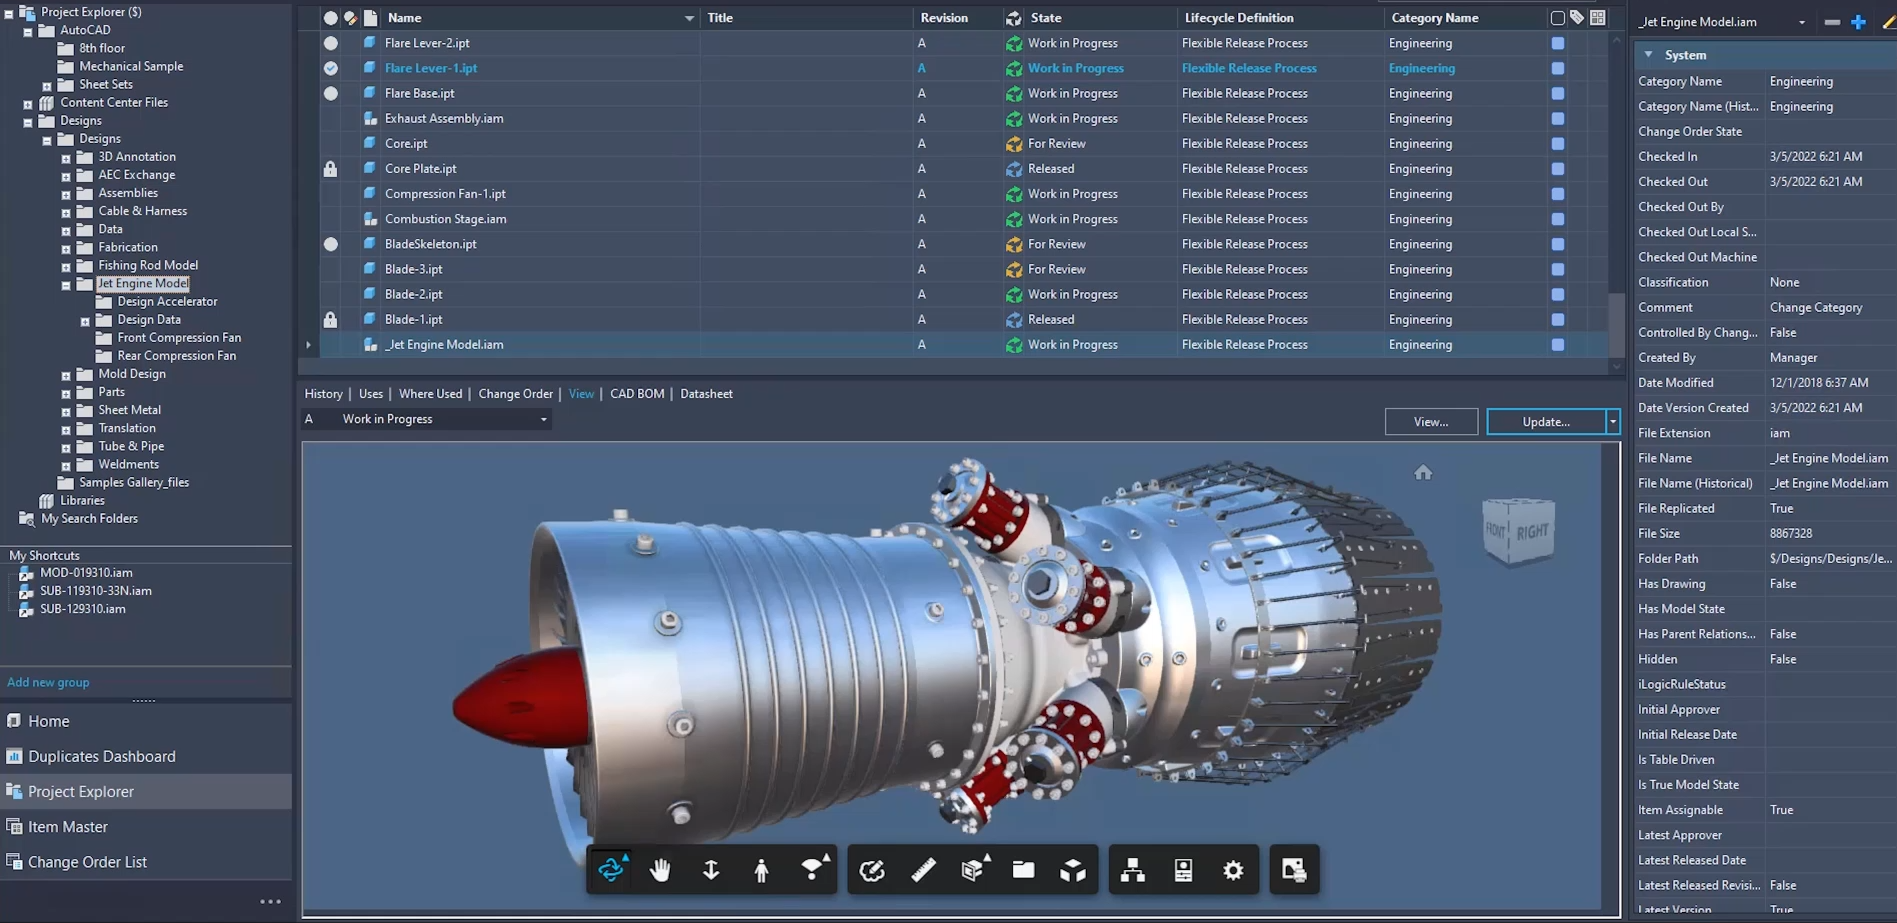
Task: Activate the Explode Model cube tool
Action: (x=1073, y=870)
